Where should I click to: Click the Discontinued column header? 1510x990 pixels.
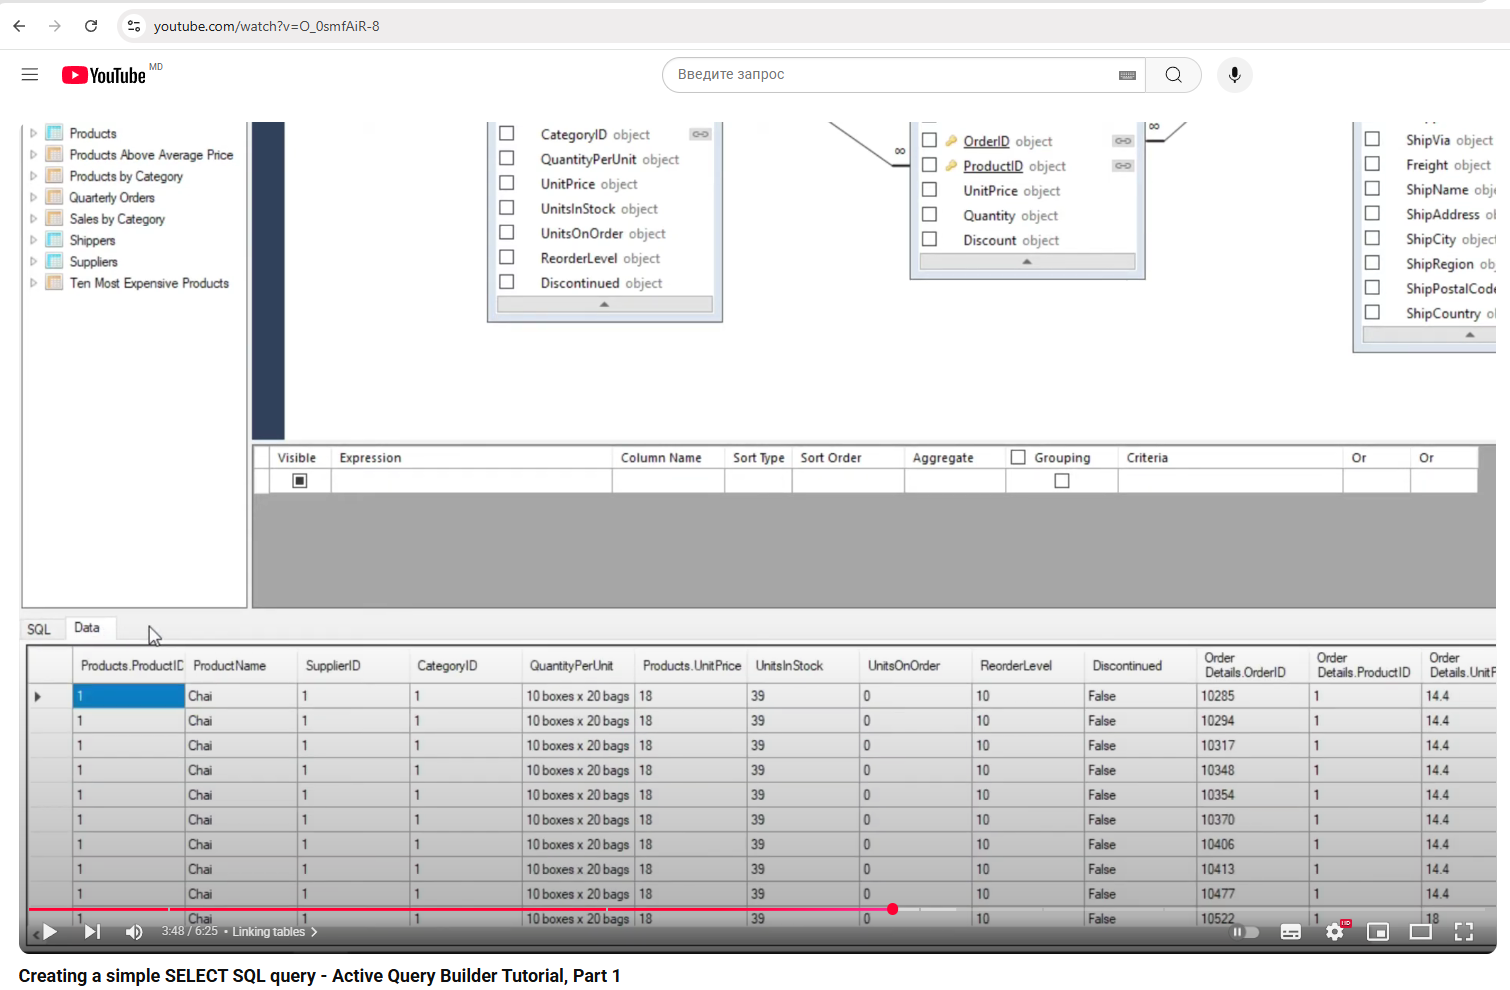click(1141, 665)
